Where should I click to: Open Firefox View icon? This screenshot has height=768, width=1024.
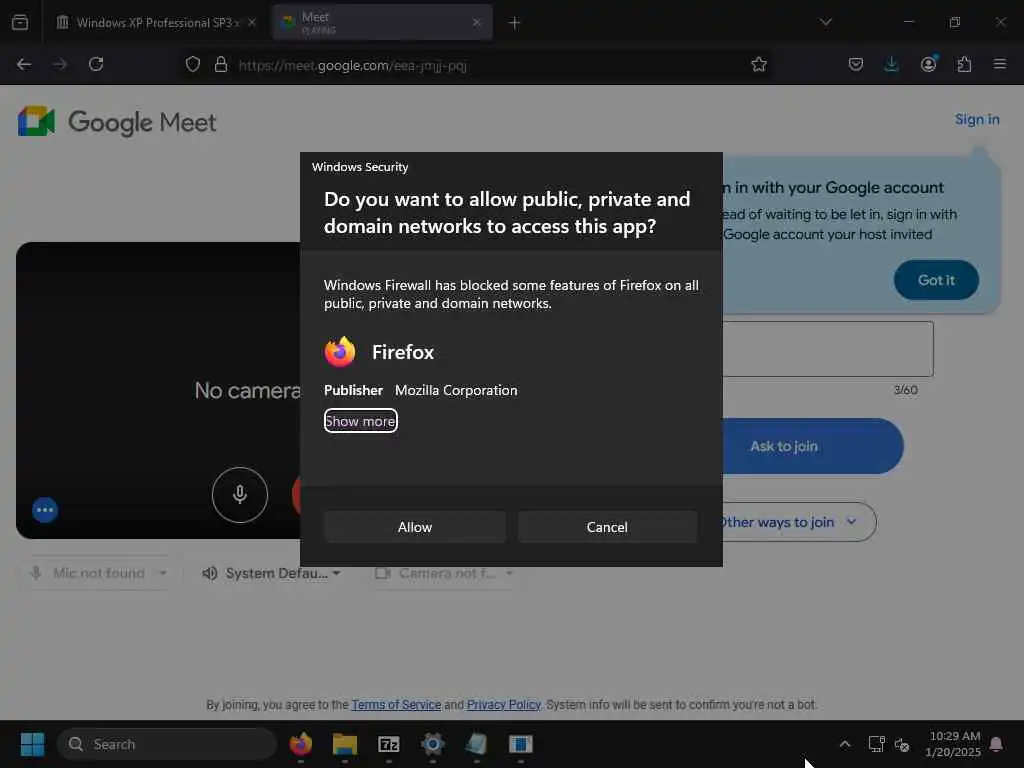(x=20, y=22)
